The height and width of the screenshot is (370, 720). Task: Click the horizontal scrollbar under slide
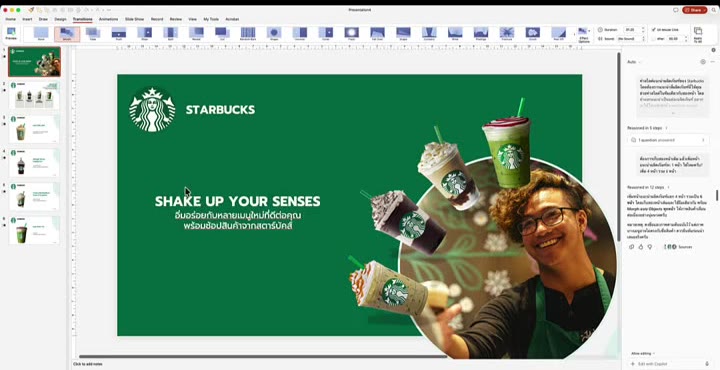pyautogui.click(x=262, y=356)
